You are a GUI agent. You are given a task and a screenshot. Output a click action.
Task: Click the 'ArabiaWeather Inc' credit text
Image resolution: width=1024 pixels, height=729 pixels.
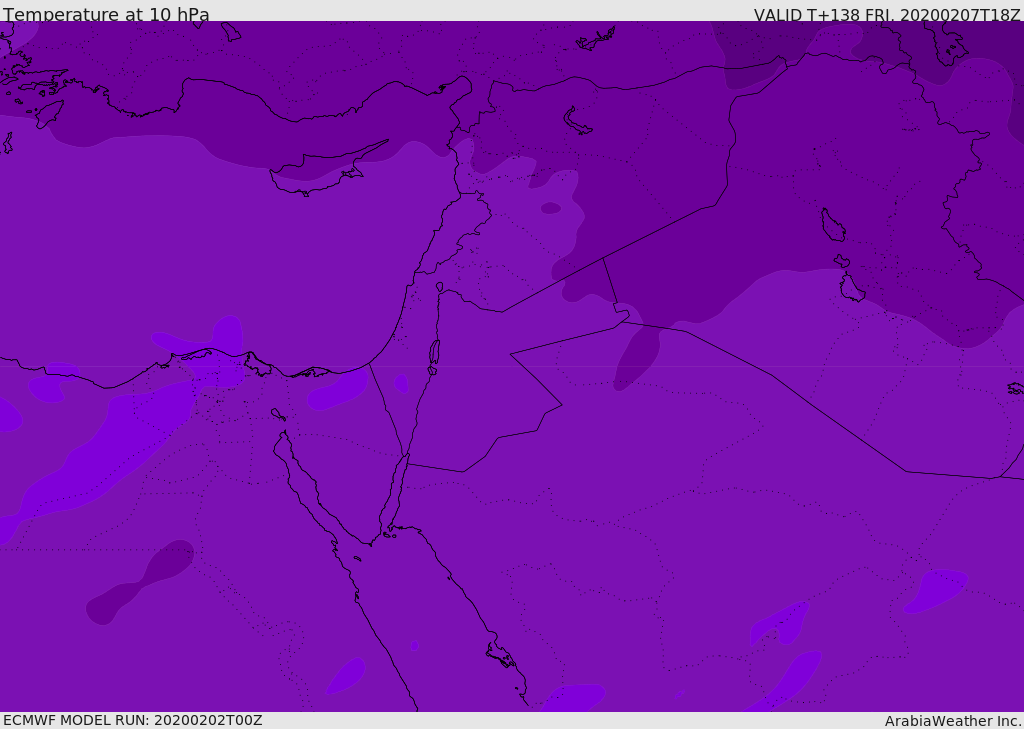tap(952, 721)
